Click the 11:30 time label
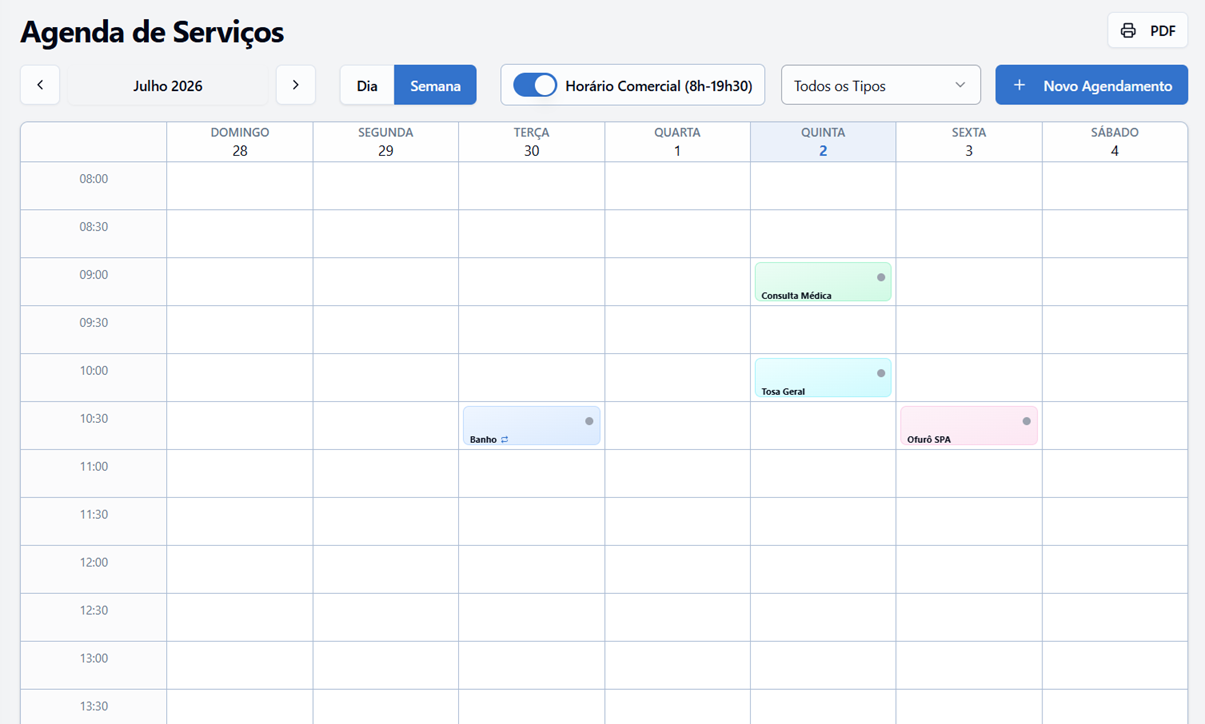The image size is (1205, 724). pos(94,515)
